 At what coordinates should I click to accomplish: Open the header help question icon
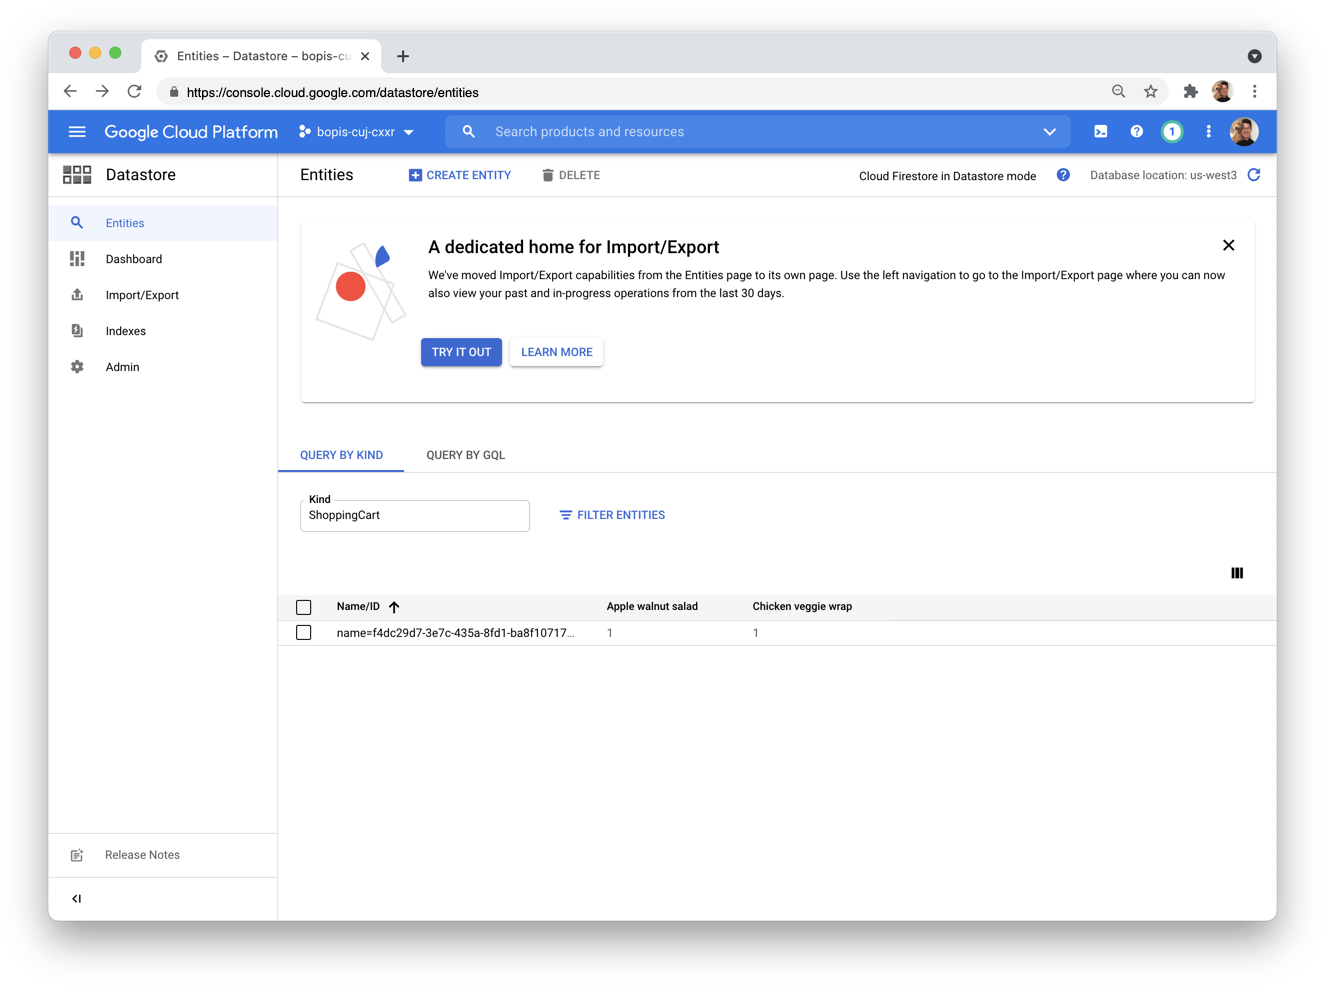coord(1136,132)
